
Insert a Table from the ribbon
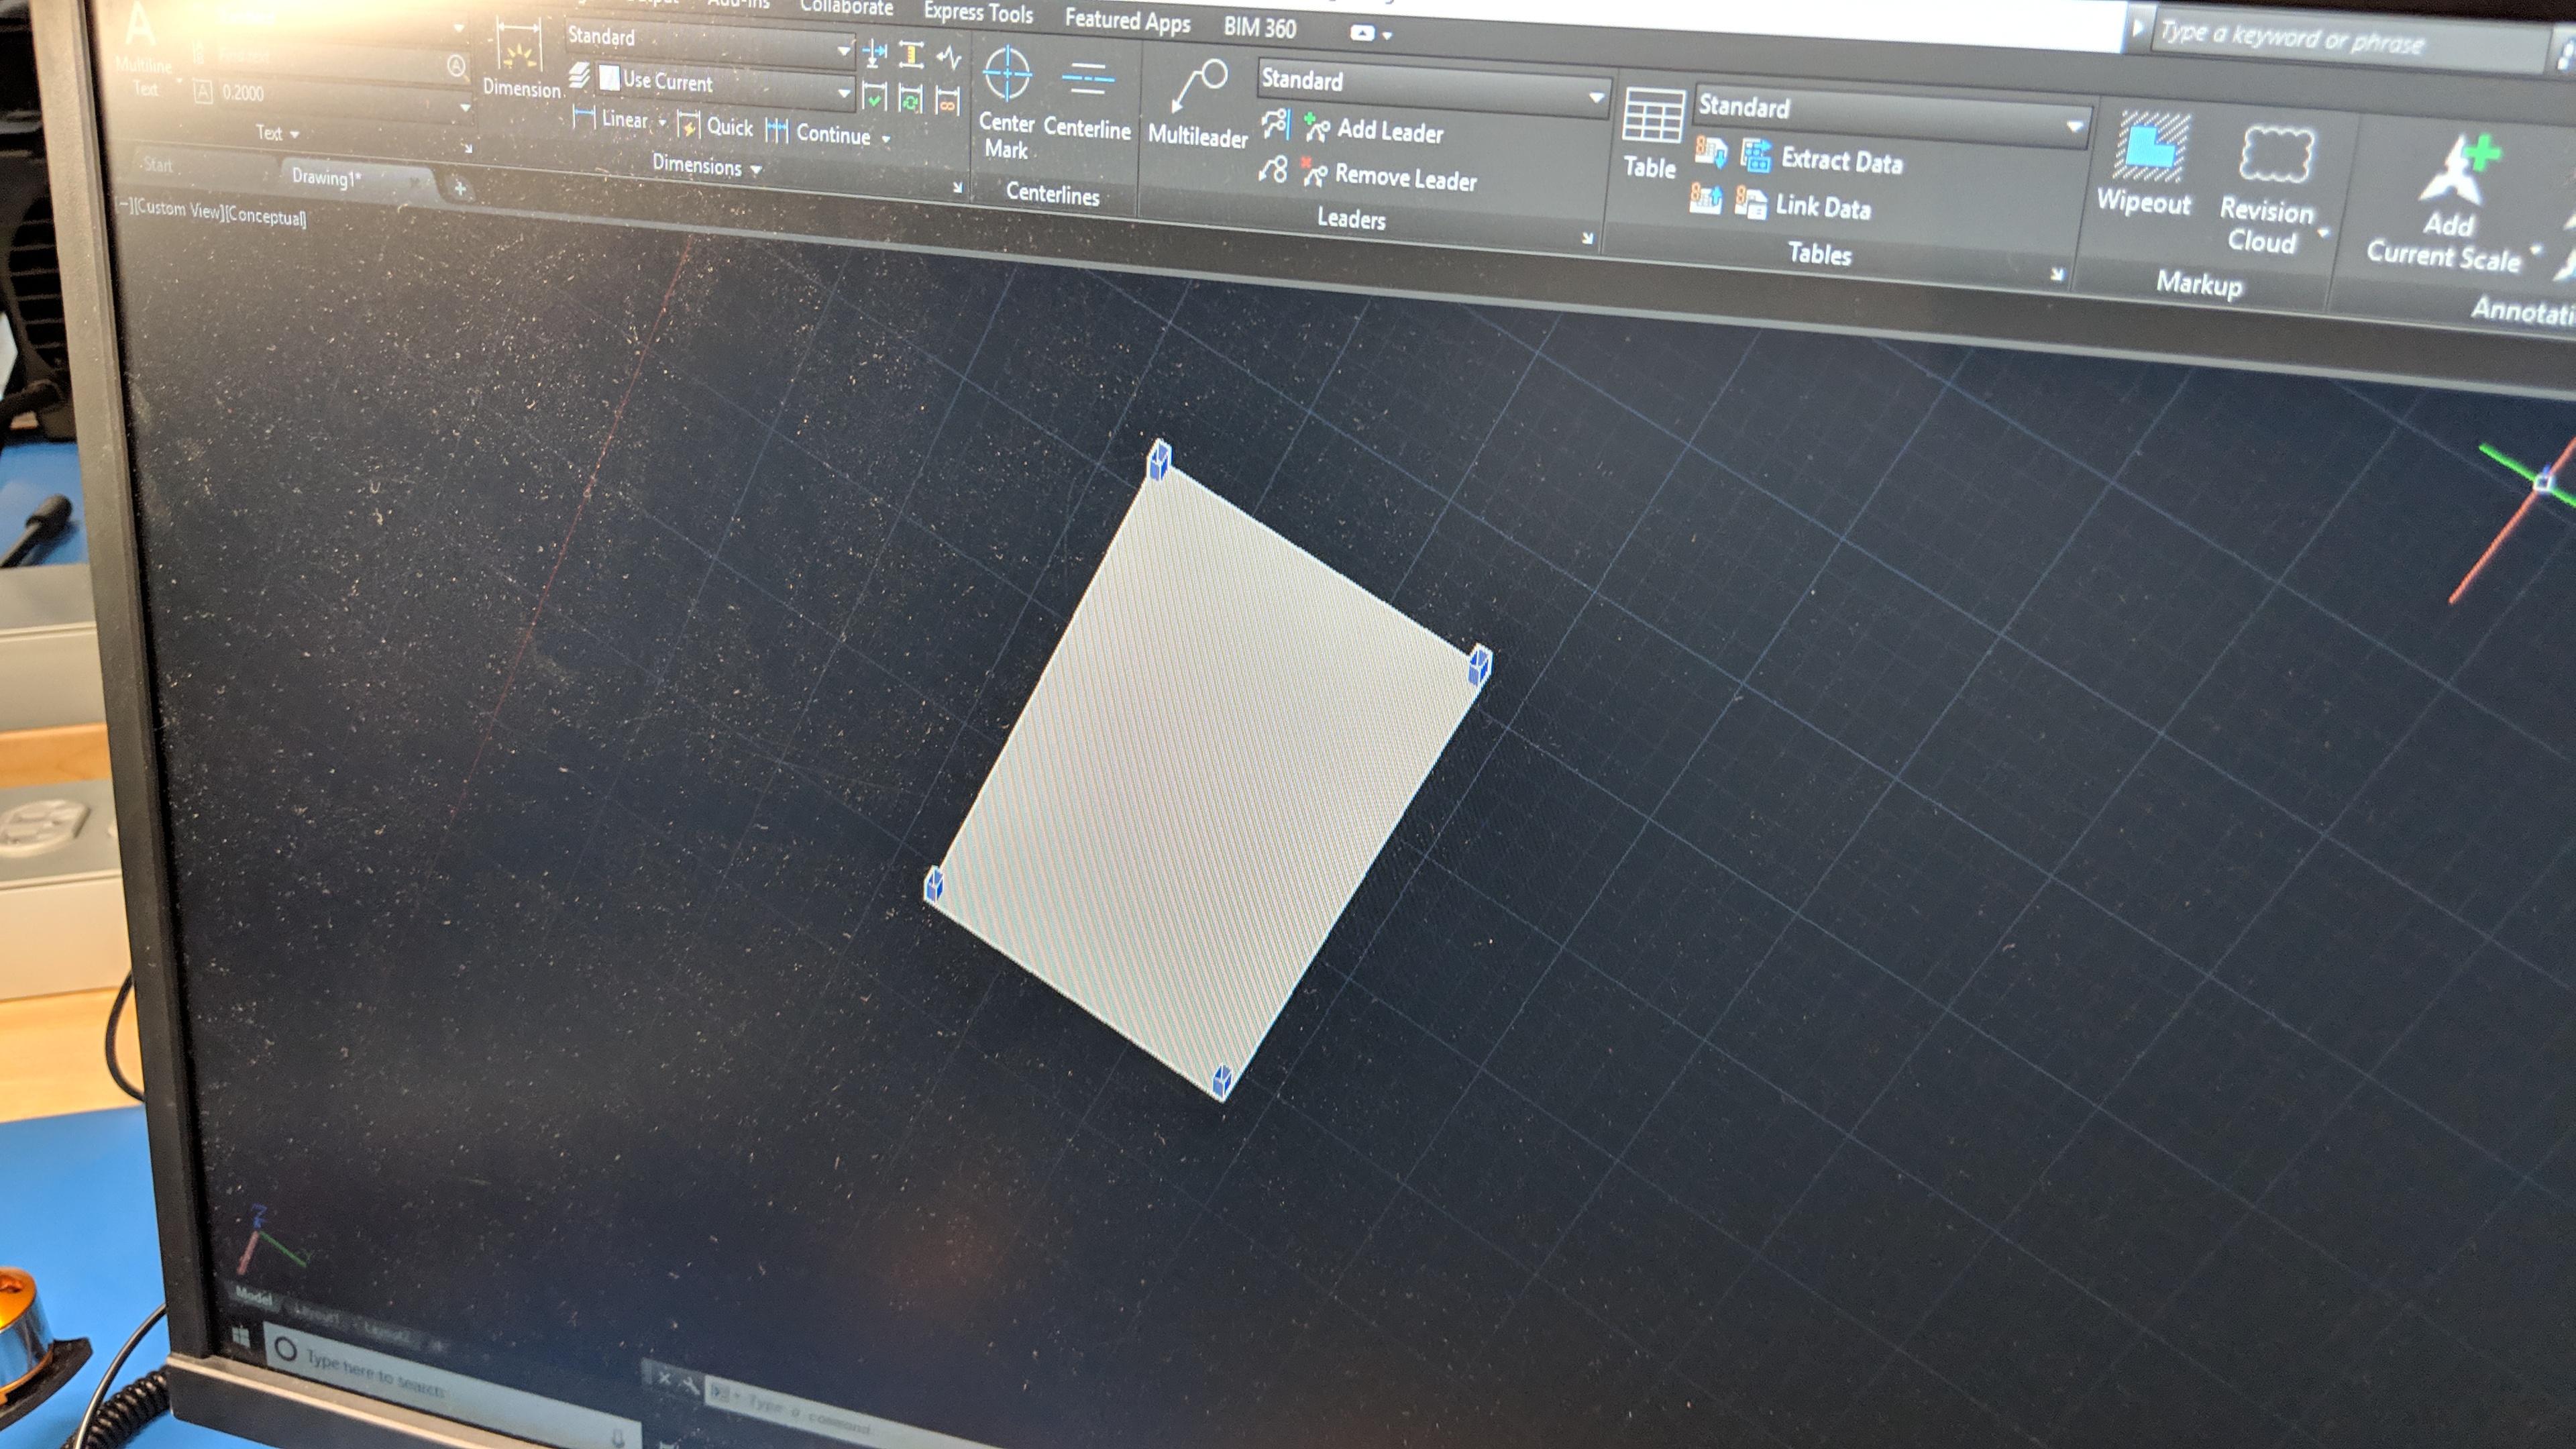point(1652,117)
